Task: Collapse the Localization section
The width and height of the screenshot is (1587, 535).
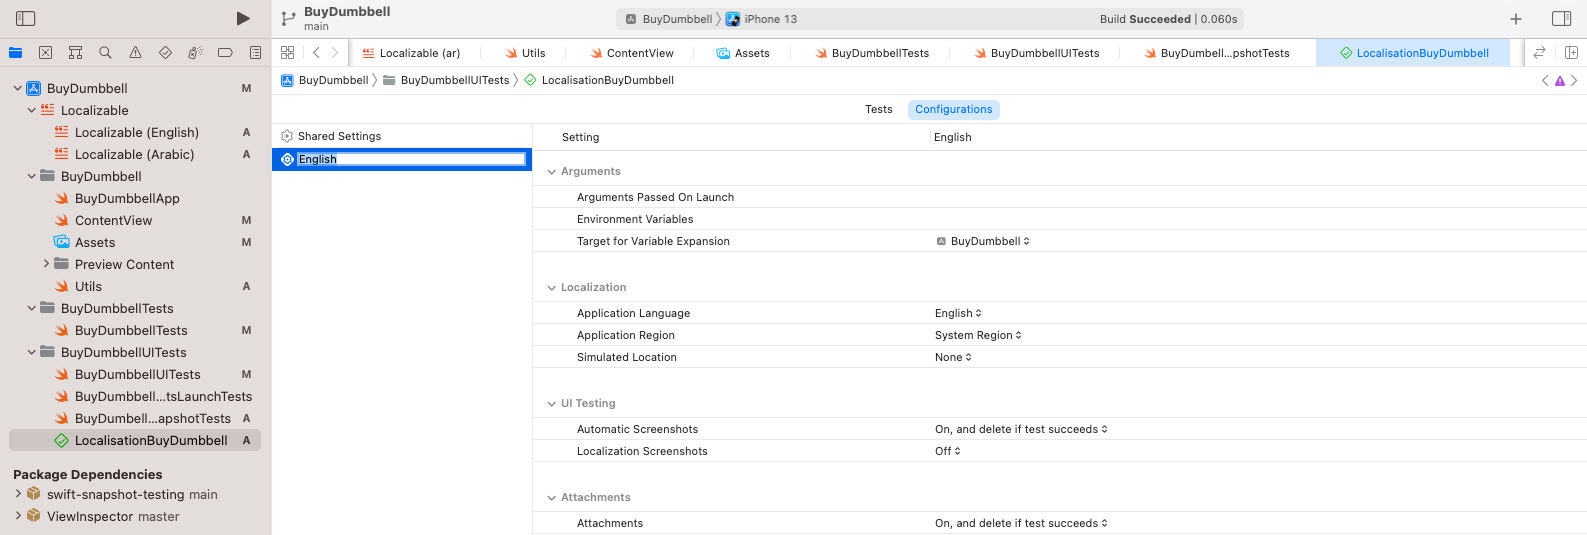Action: coord(551,287)
